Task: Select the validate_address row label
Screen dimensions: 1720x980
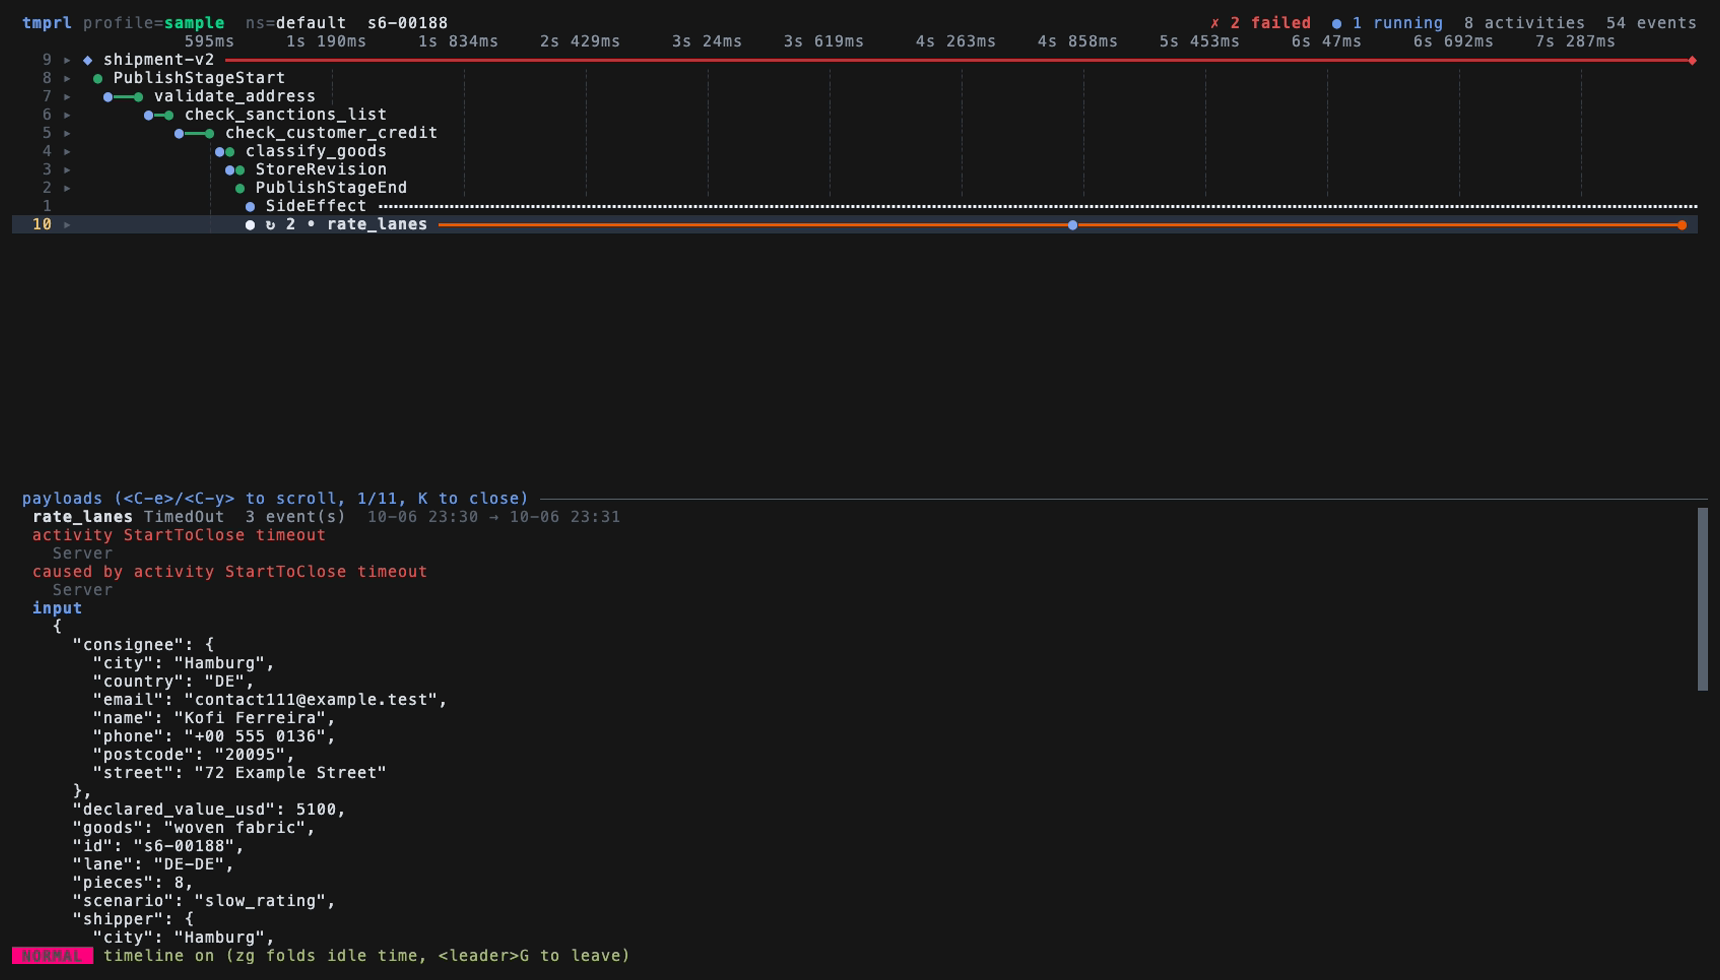Action: tap(235, 97)
